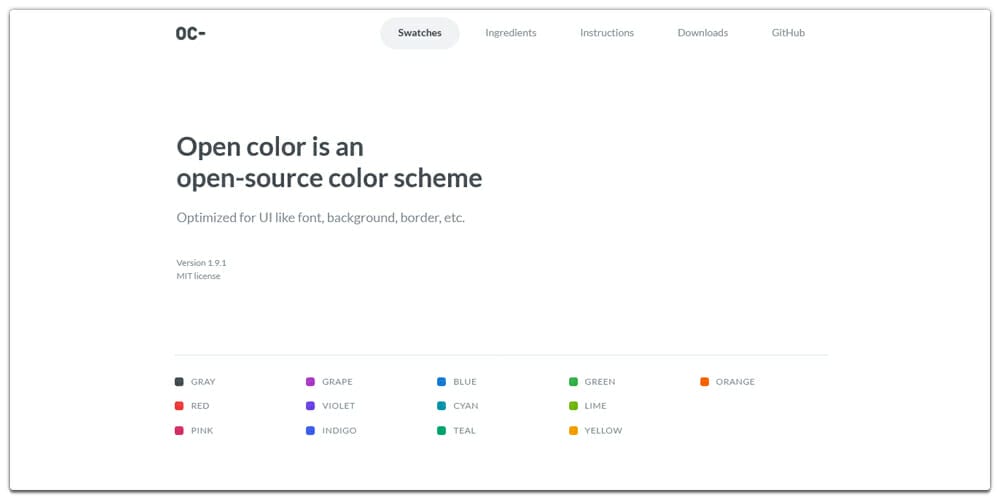Select the Swatches tab

420,33
